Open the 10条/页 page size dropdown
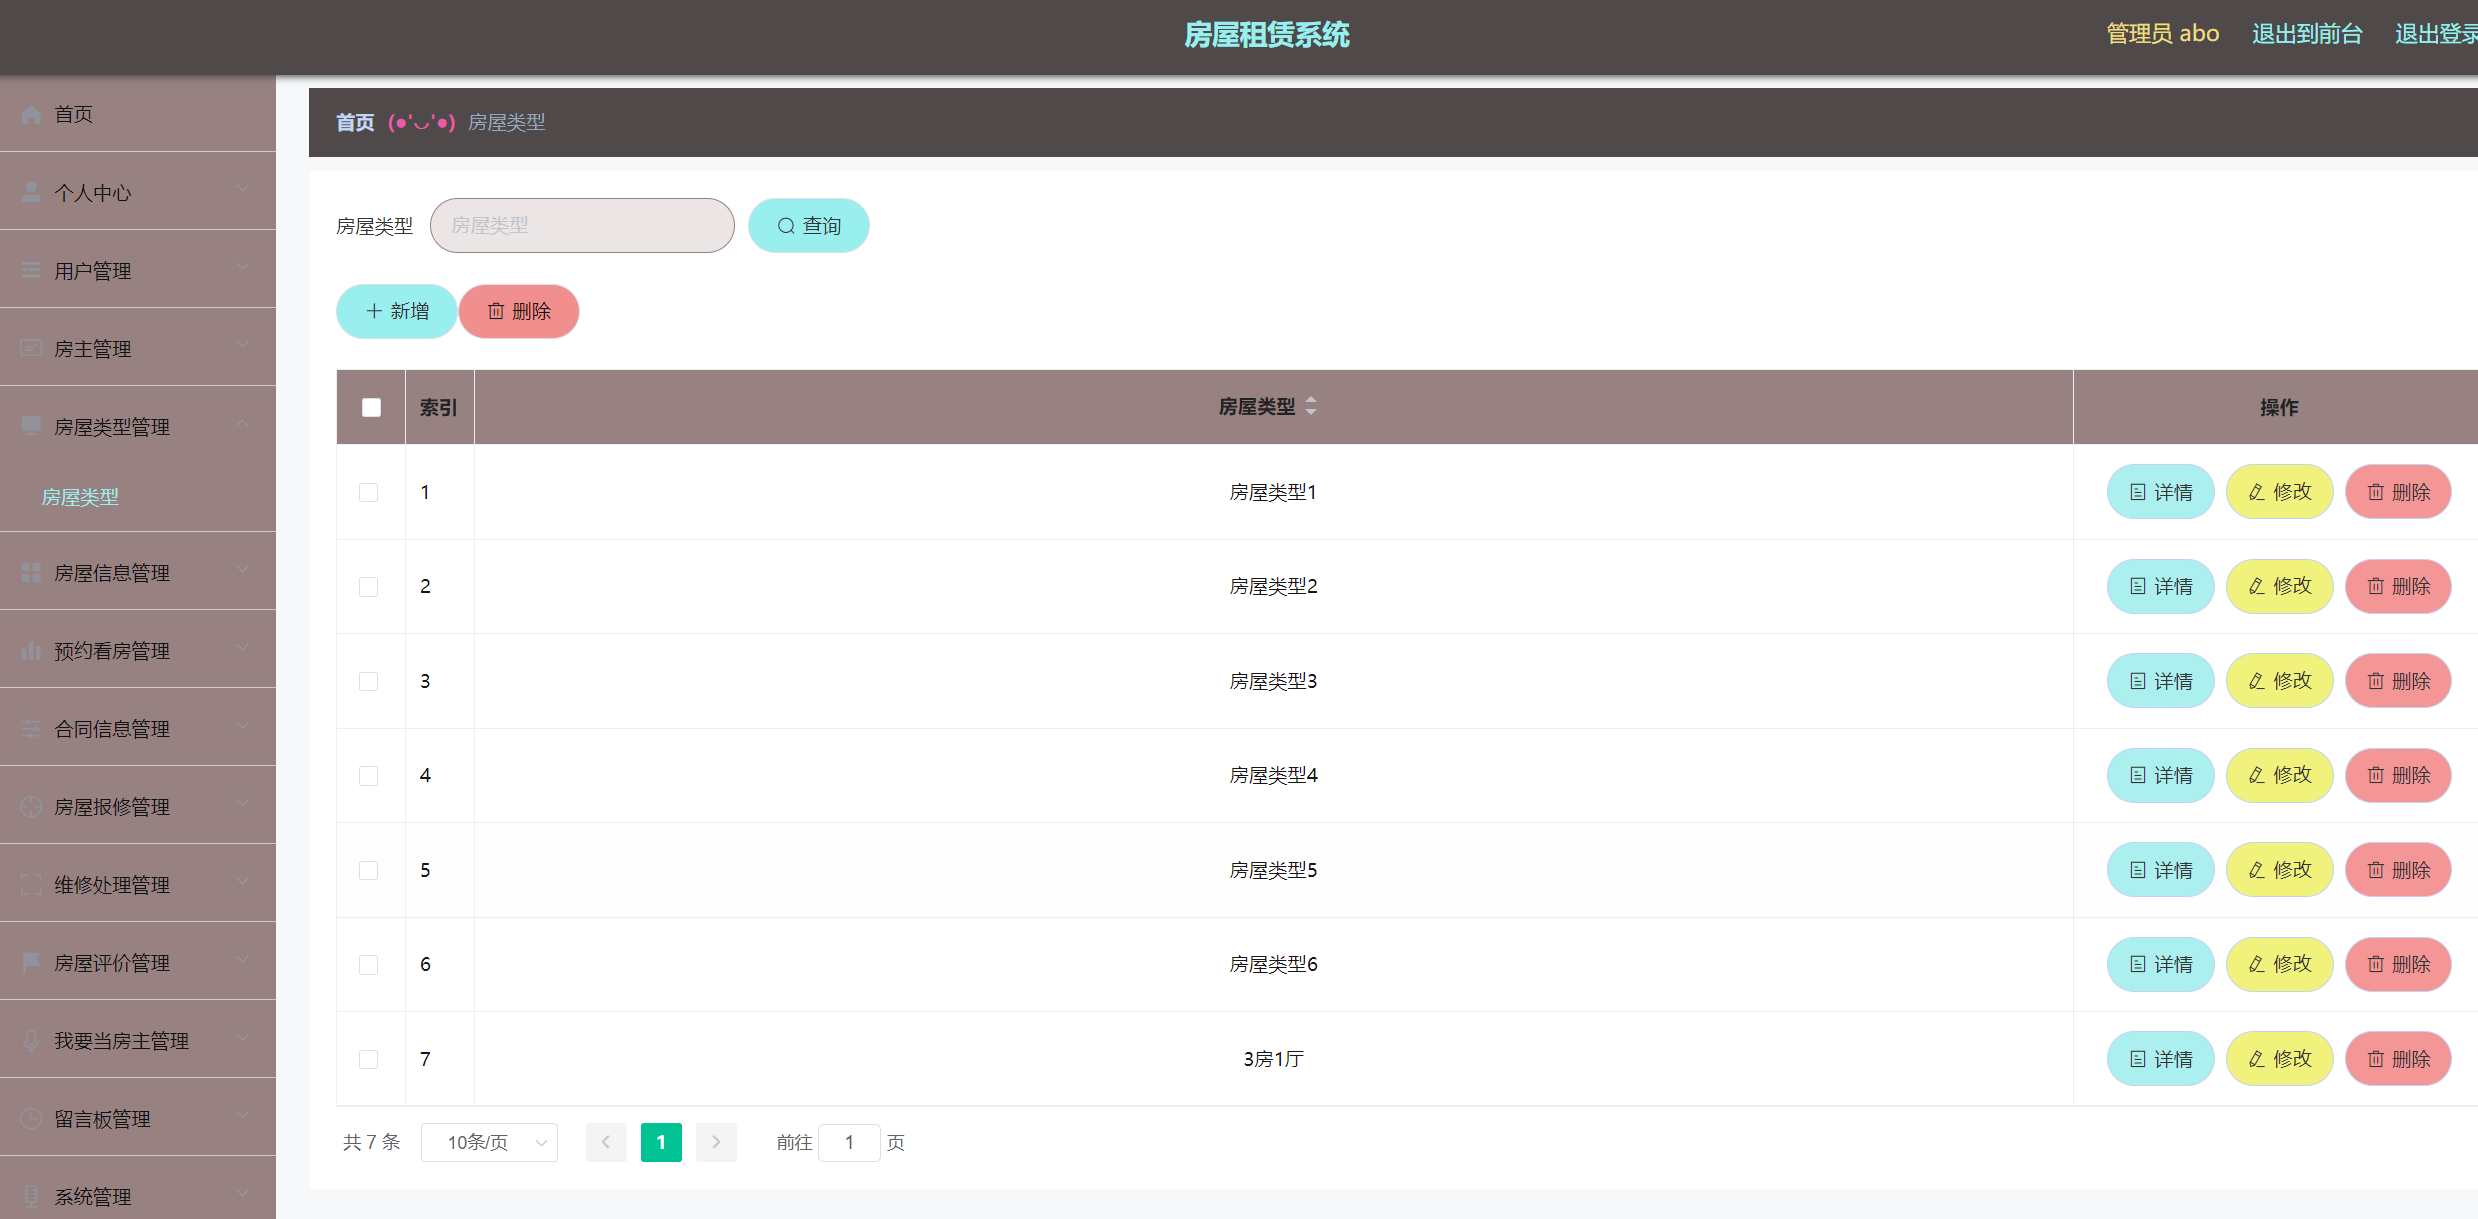This screenshot has width=2478, height=1219. point(489,1142)
